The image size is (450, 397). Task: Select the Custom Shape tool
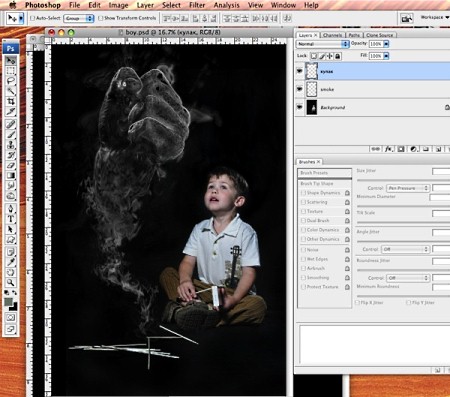(11, 239)
